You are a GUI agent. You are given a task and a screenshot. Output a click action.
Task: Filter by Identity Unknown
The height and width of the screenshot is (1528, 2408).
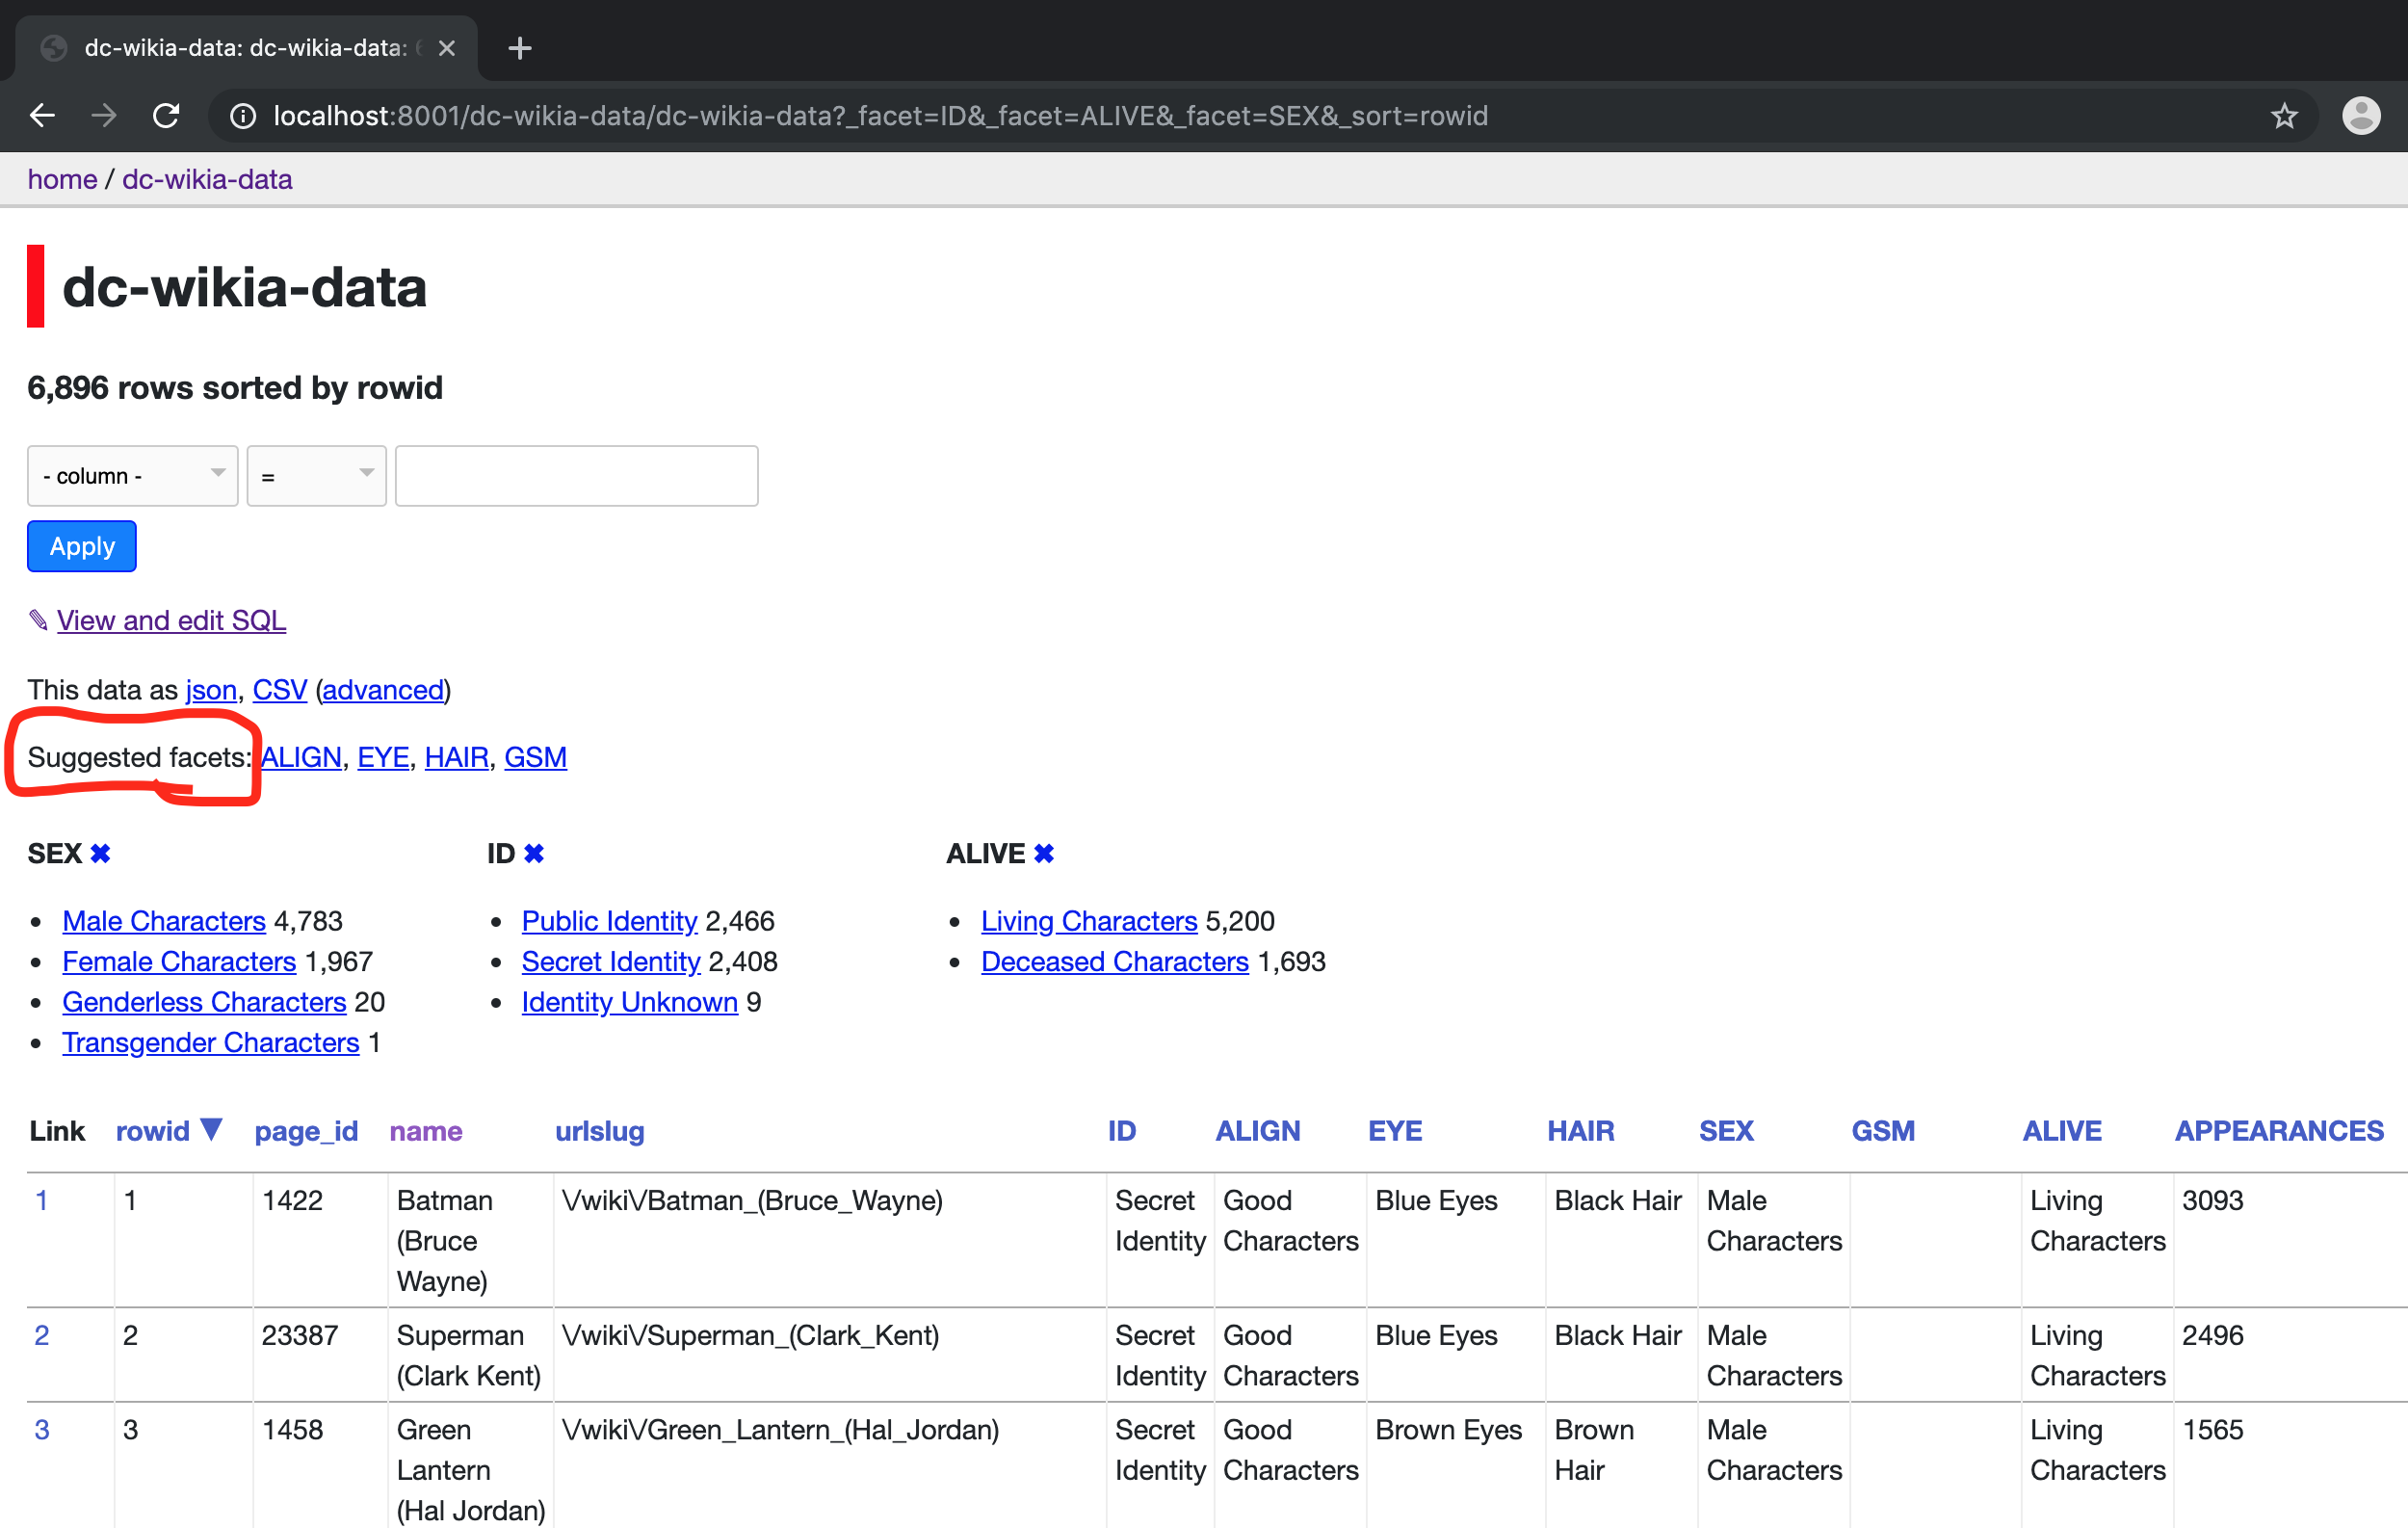coord(629,1002)
